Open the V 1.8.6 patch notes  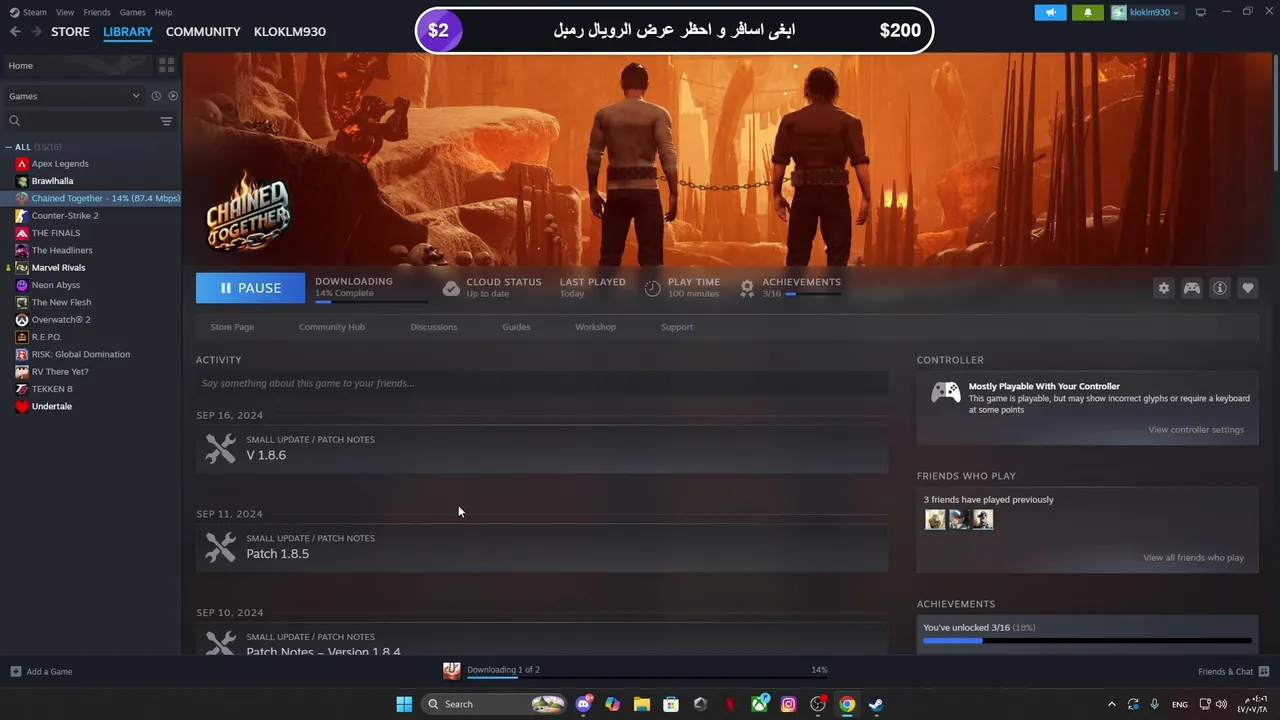pyautogui.click(x=542, y=448)
